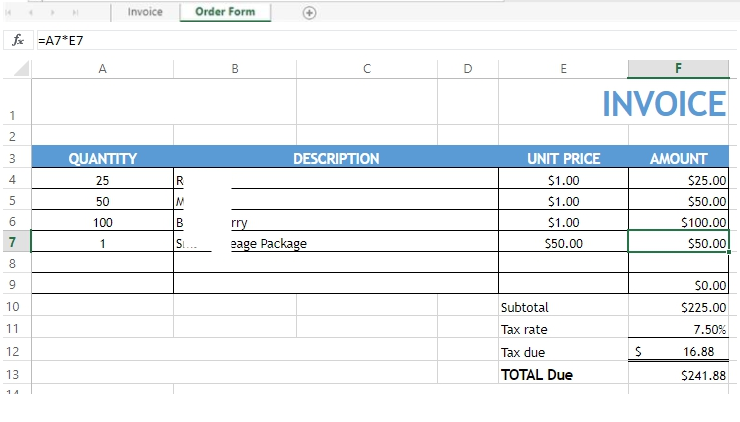Select the subtotal value $225.00

679,306
